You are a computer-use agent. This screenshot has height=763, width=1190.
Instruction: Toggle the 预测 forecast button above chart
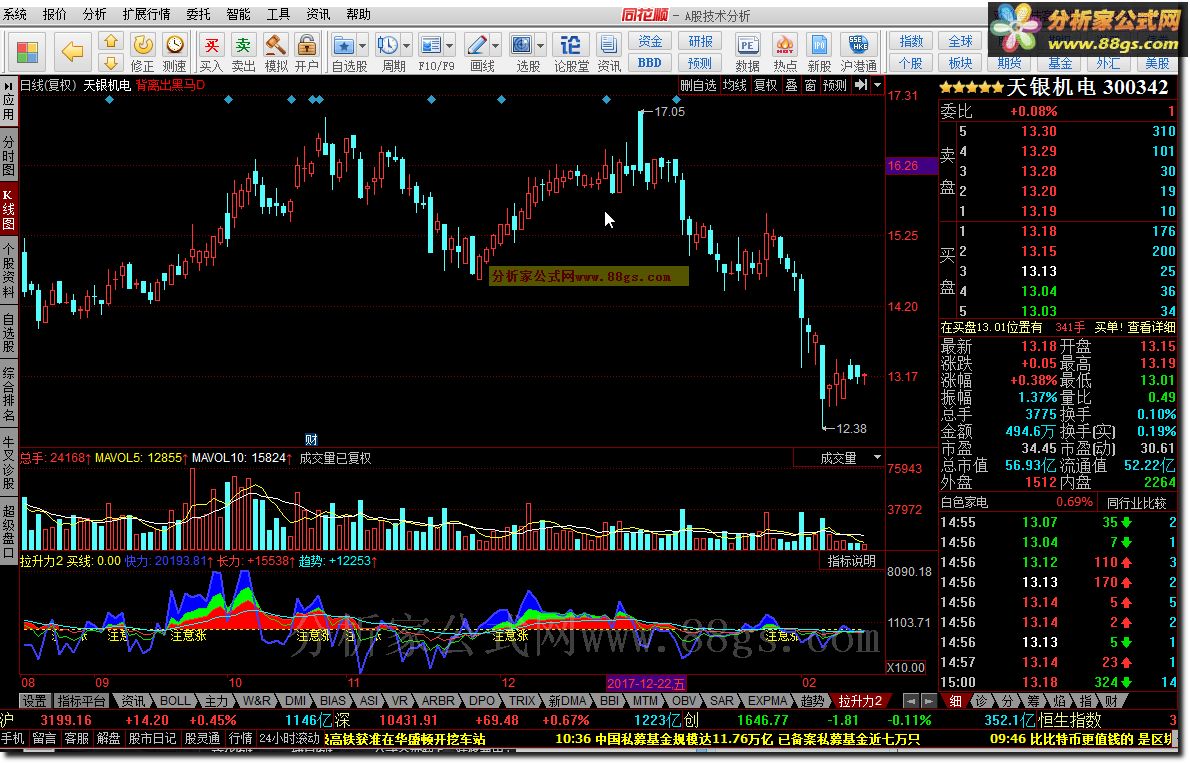click(835, 85)
